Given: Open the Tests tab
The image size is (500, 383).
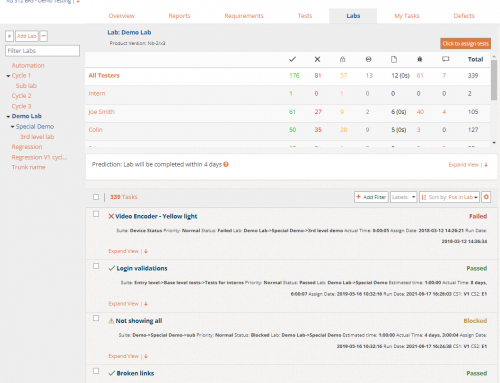Looking at the screenshot, I should pyautogui.click(x=305, y=16).
